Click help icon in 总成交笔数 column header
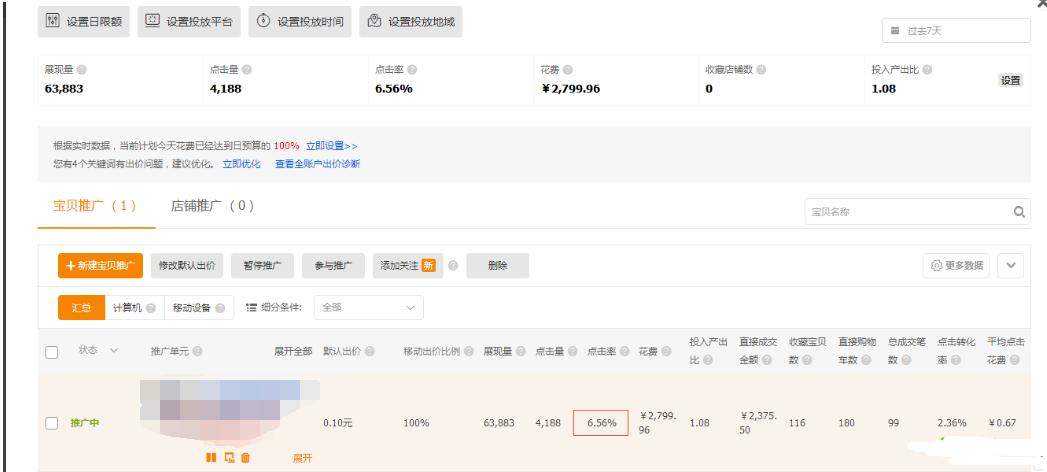The height and width of the screenshot is (472, 1047). click(906, 360)
